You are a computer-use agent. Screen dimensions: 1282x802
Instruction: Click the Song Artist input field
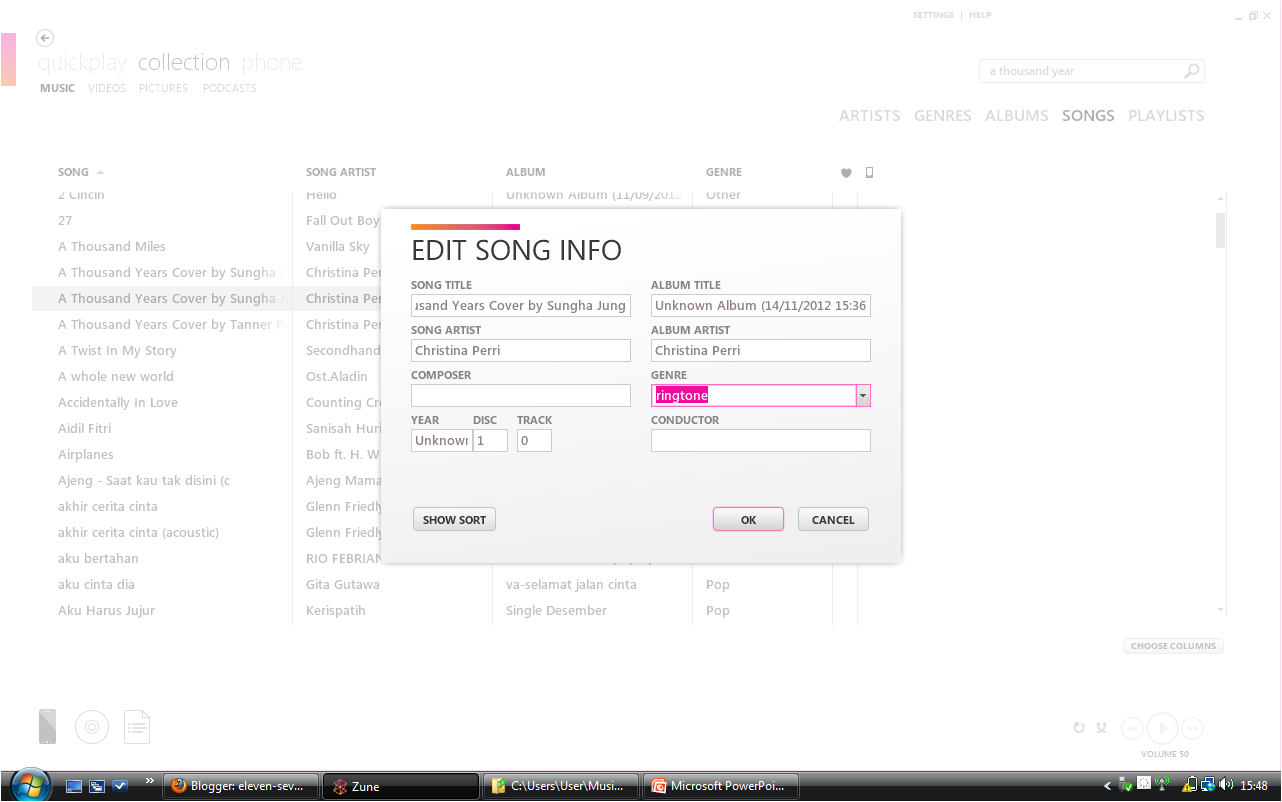521,351
